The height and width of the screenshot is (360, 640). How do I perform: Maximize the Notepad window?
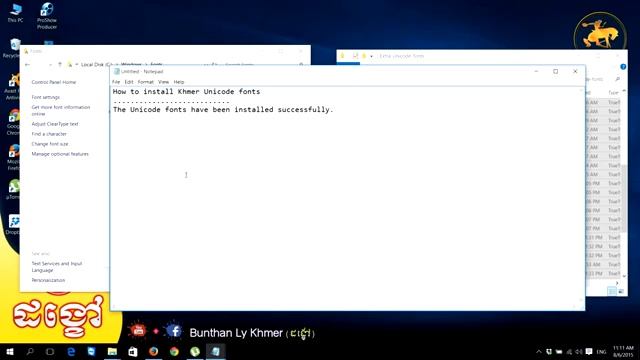[x=556, y=71]
